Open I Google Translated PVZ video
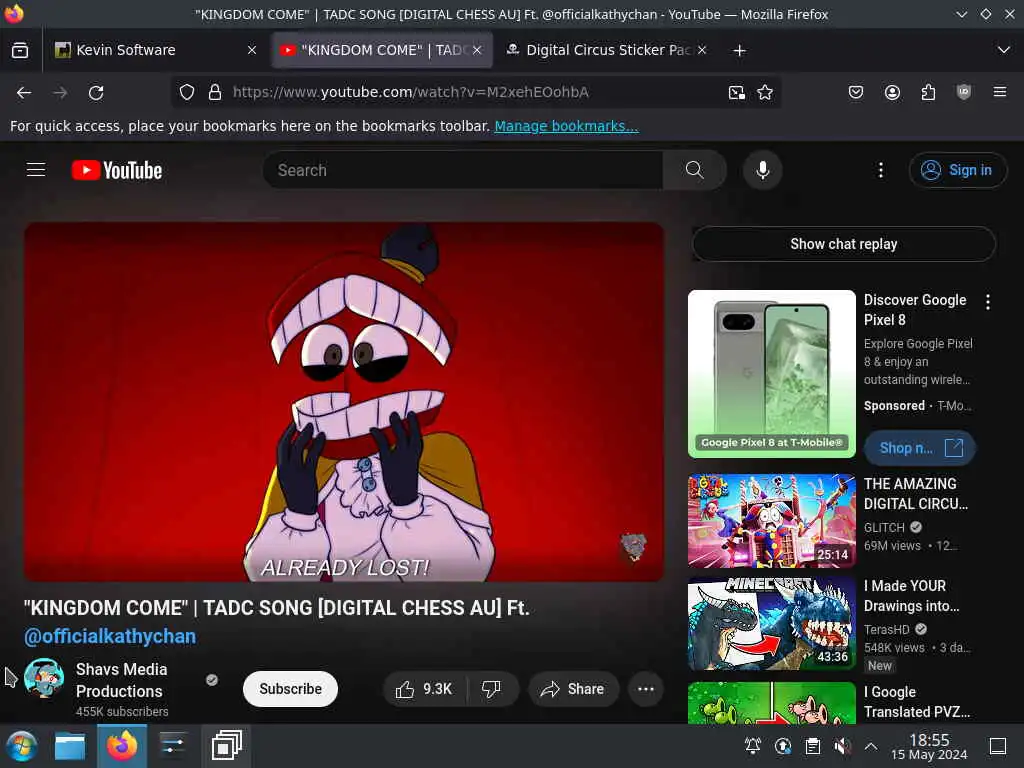This screenshot has height=768, width=1024. [917, 702]
